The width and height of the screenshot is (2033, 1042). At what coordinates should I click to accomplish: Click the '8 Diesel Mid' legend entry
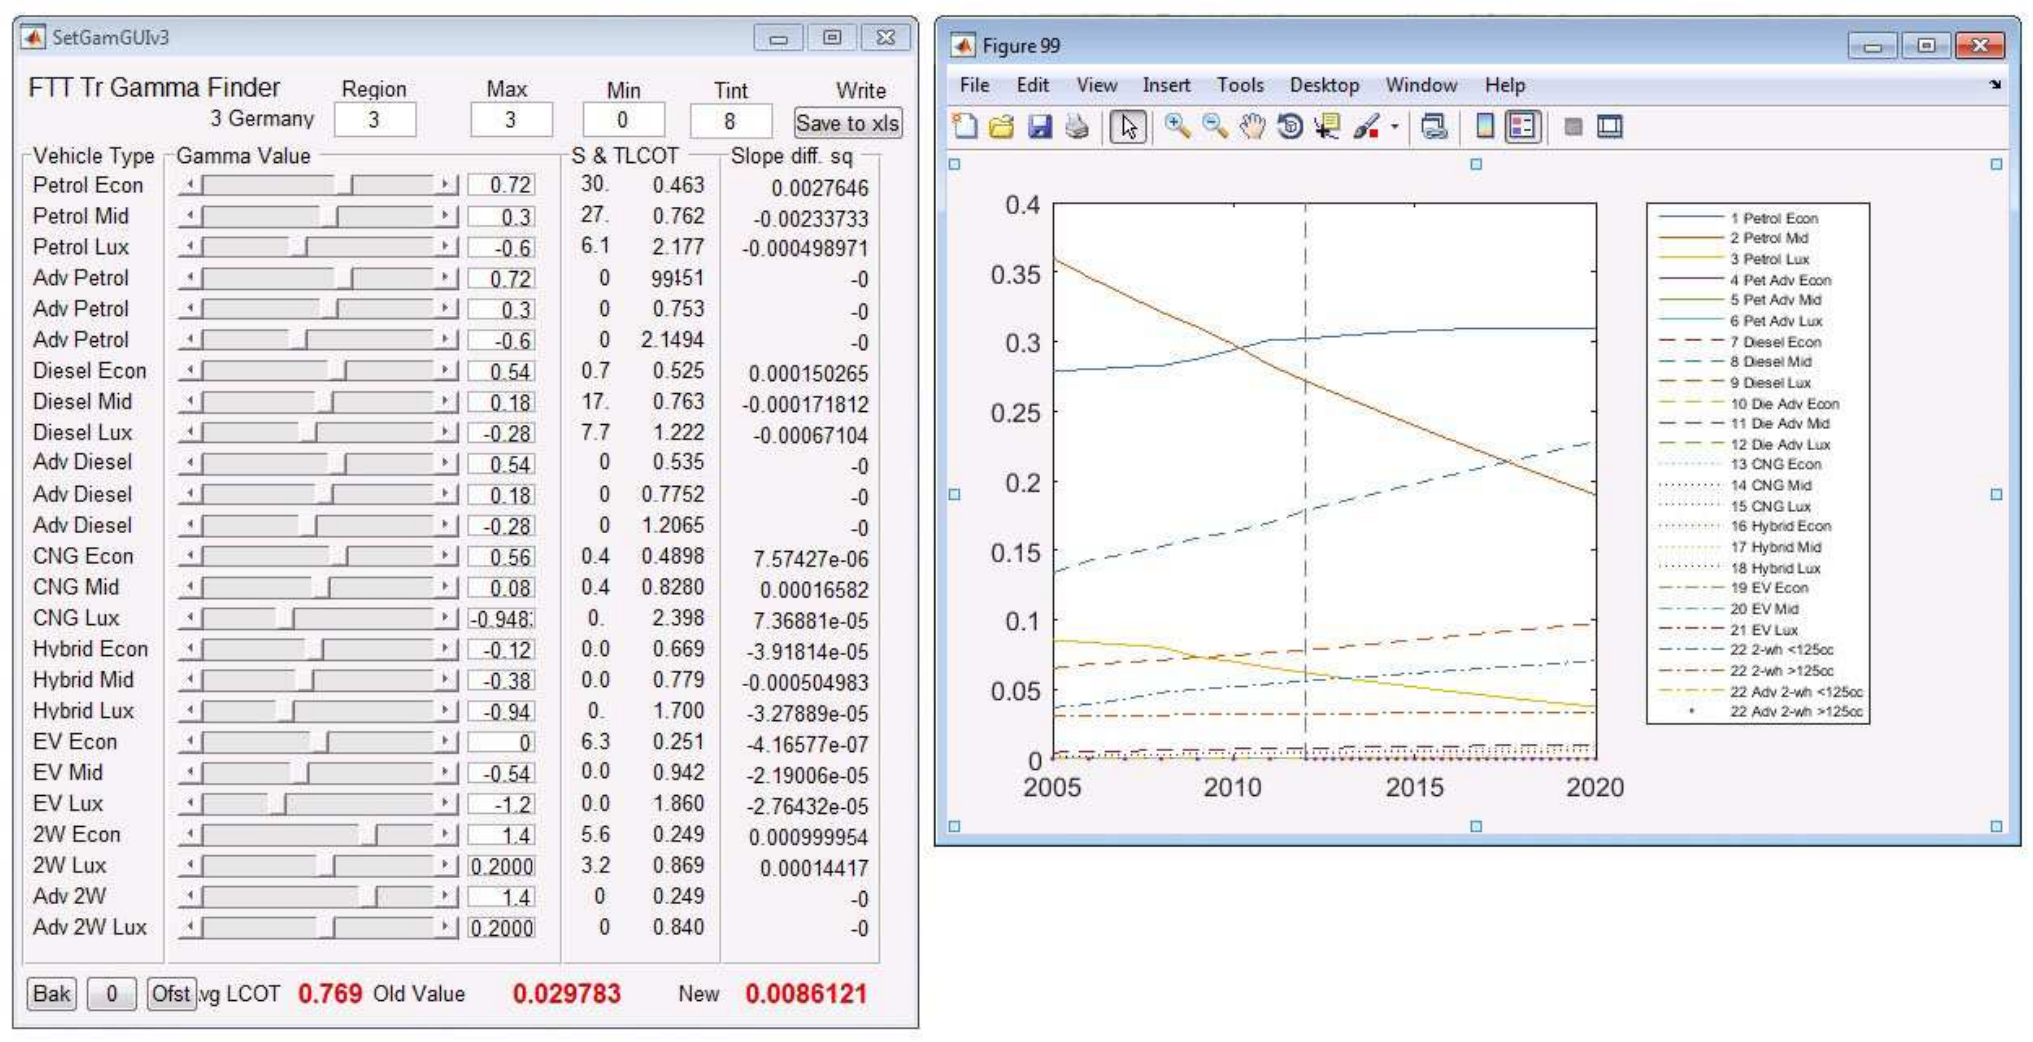click(1735, 362)
